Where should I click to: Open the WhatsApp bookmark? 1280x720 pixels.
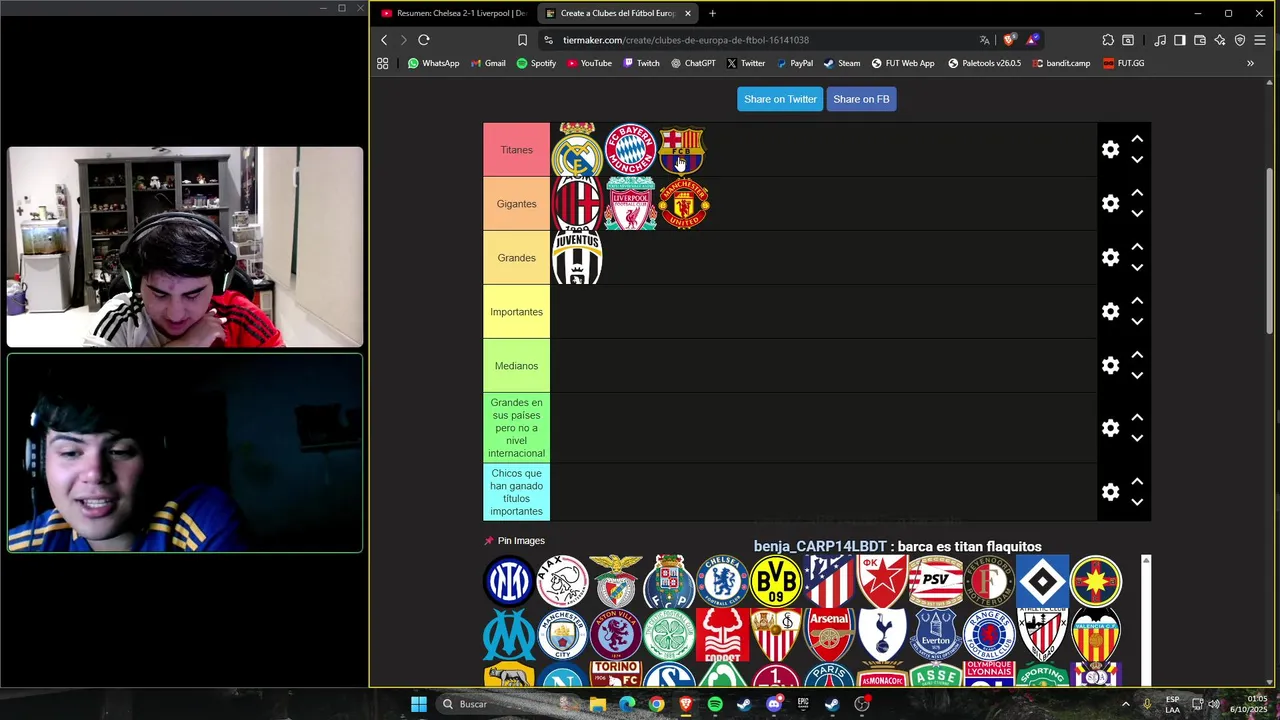433,63
